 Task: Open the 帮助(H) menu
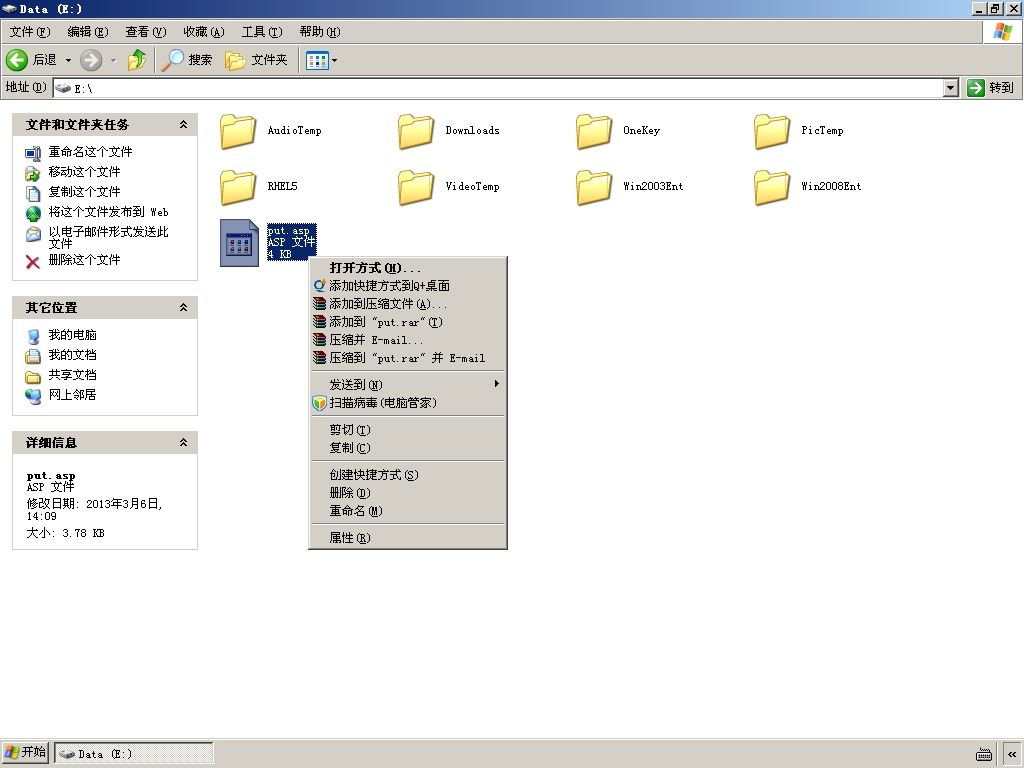point(320,31)
